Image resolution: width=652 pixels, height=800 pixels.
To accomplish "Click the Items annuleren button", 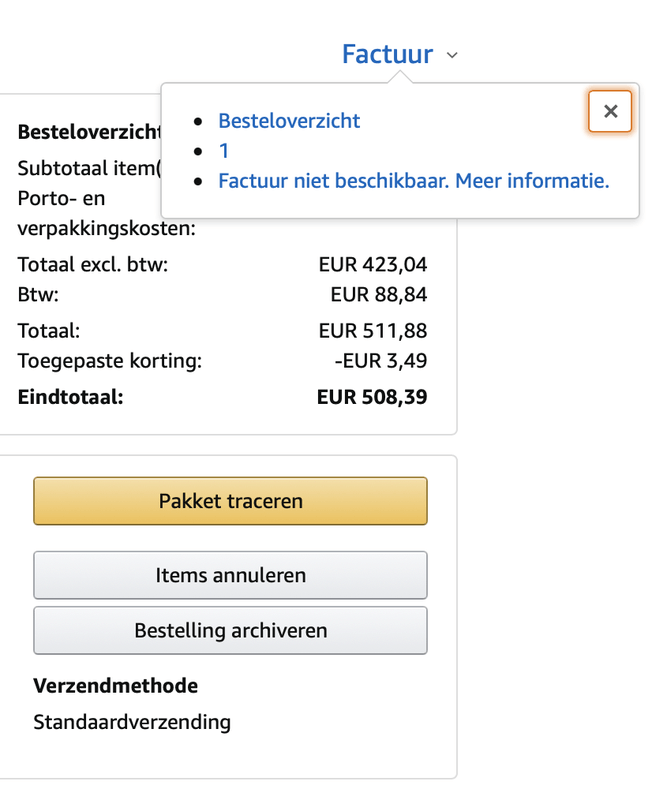I will pos(230,575).
